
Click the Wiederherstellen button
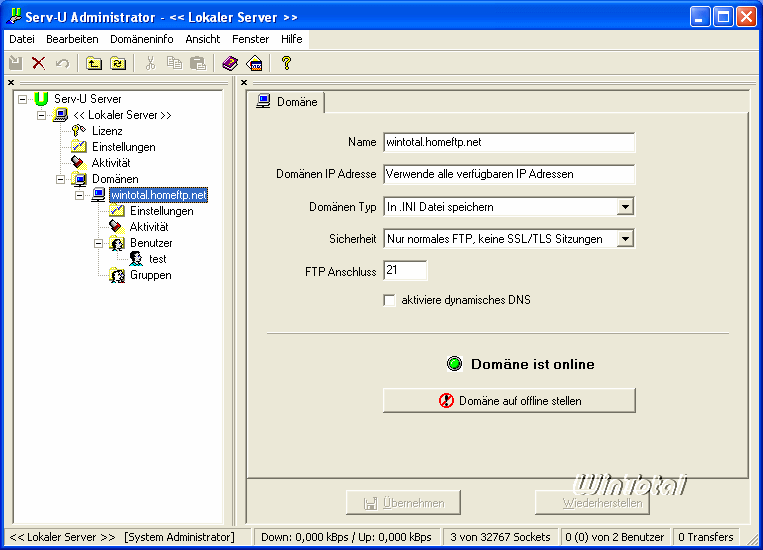[592, 503]
